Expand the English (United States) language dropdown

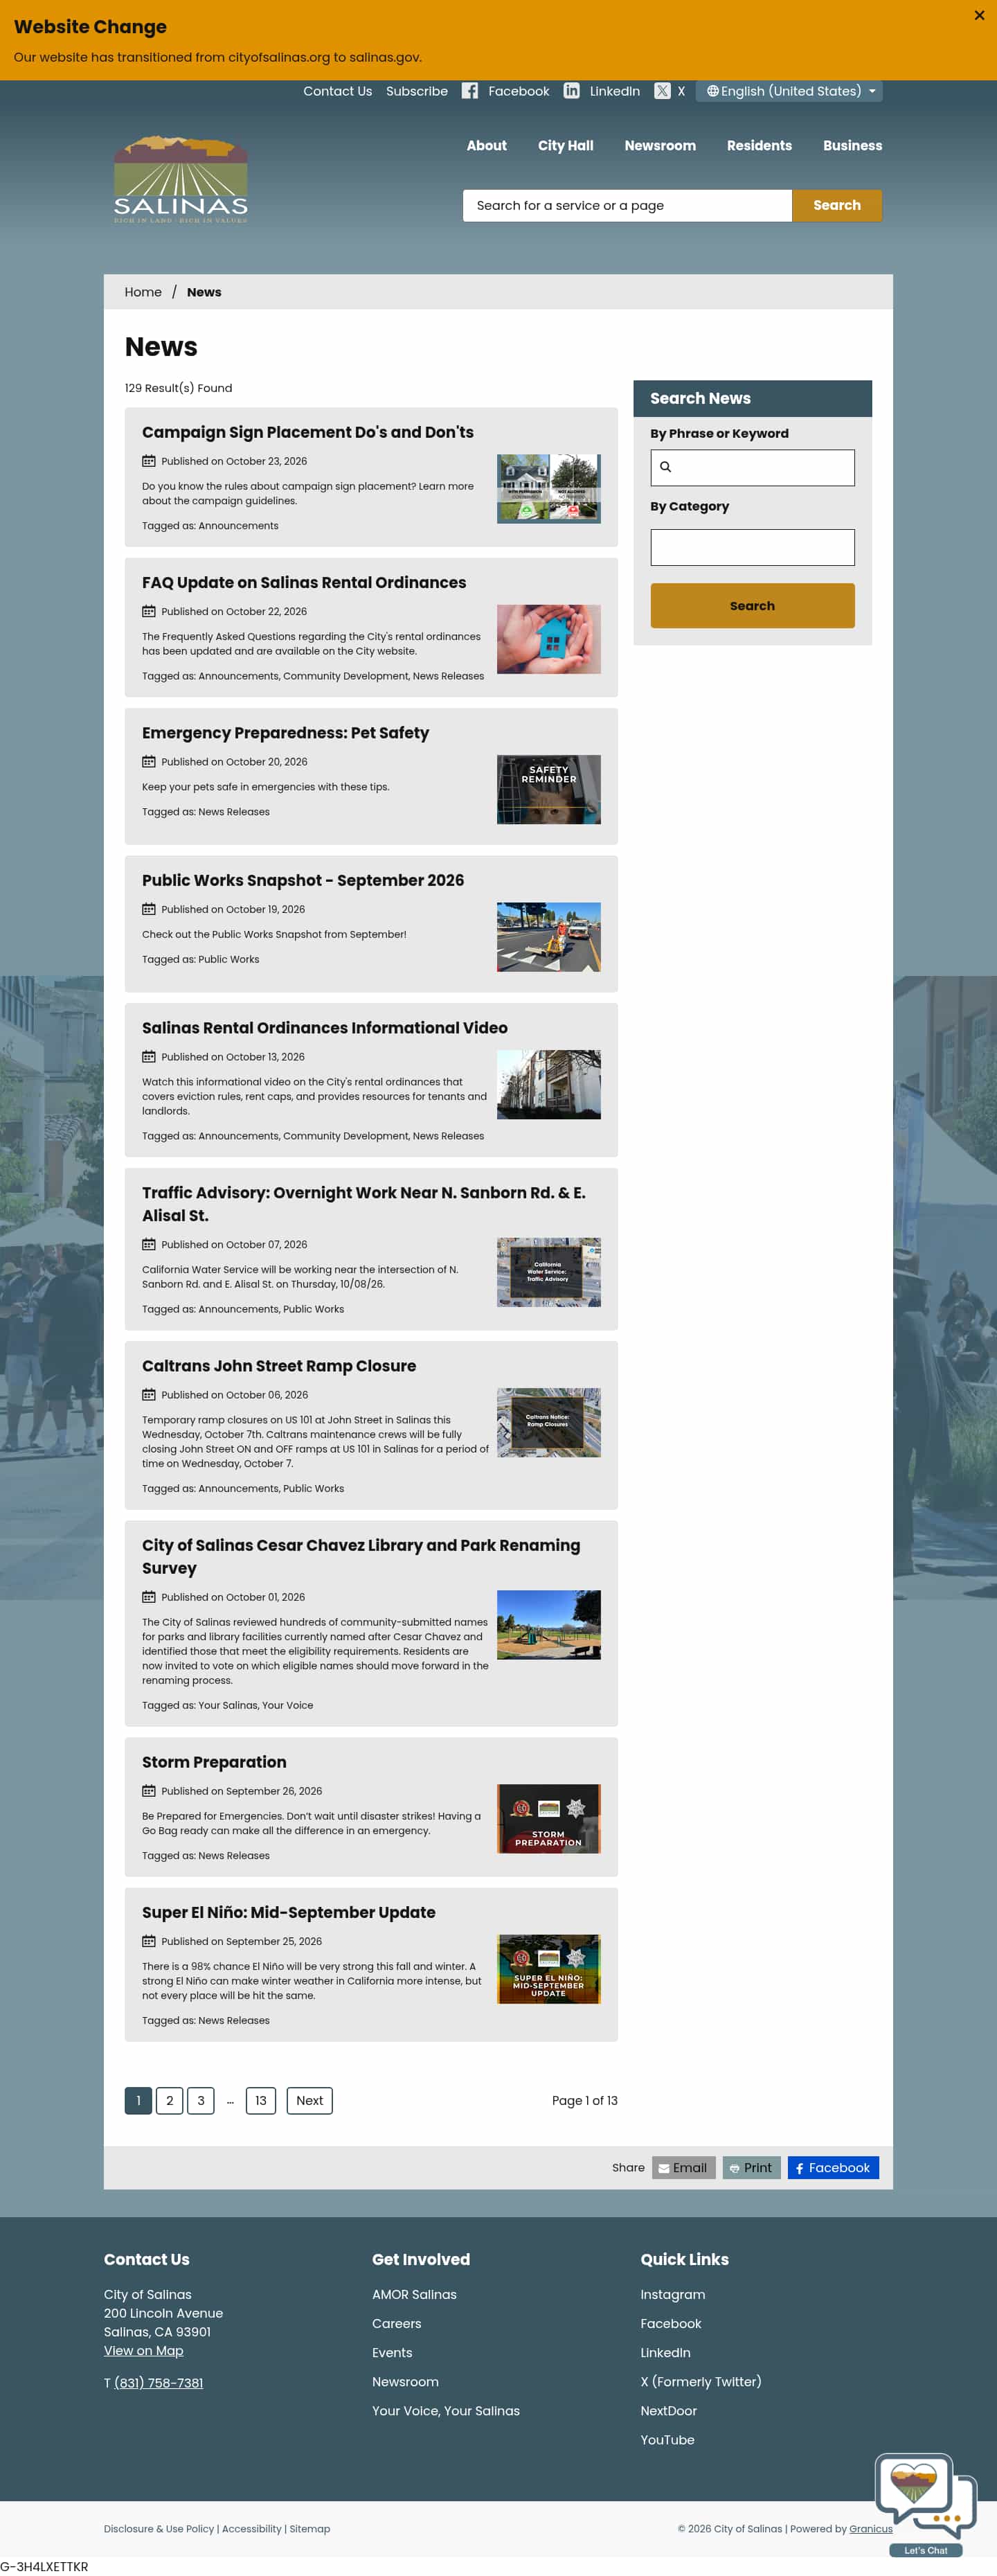click(x=789, y=91)
